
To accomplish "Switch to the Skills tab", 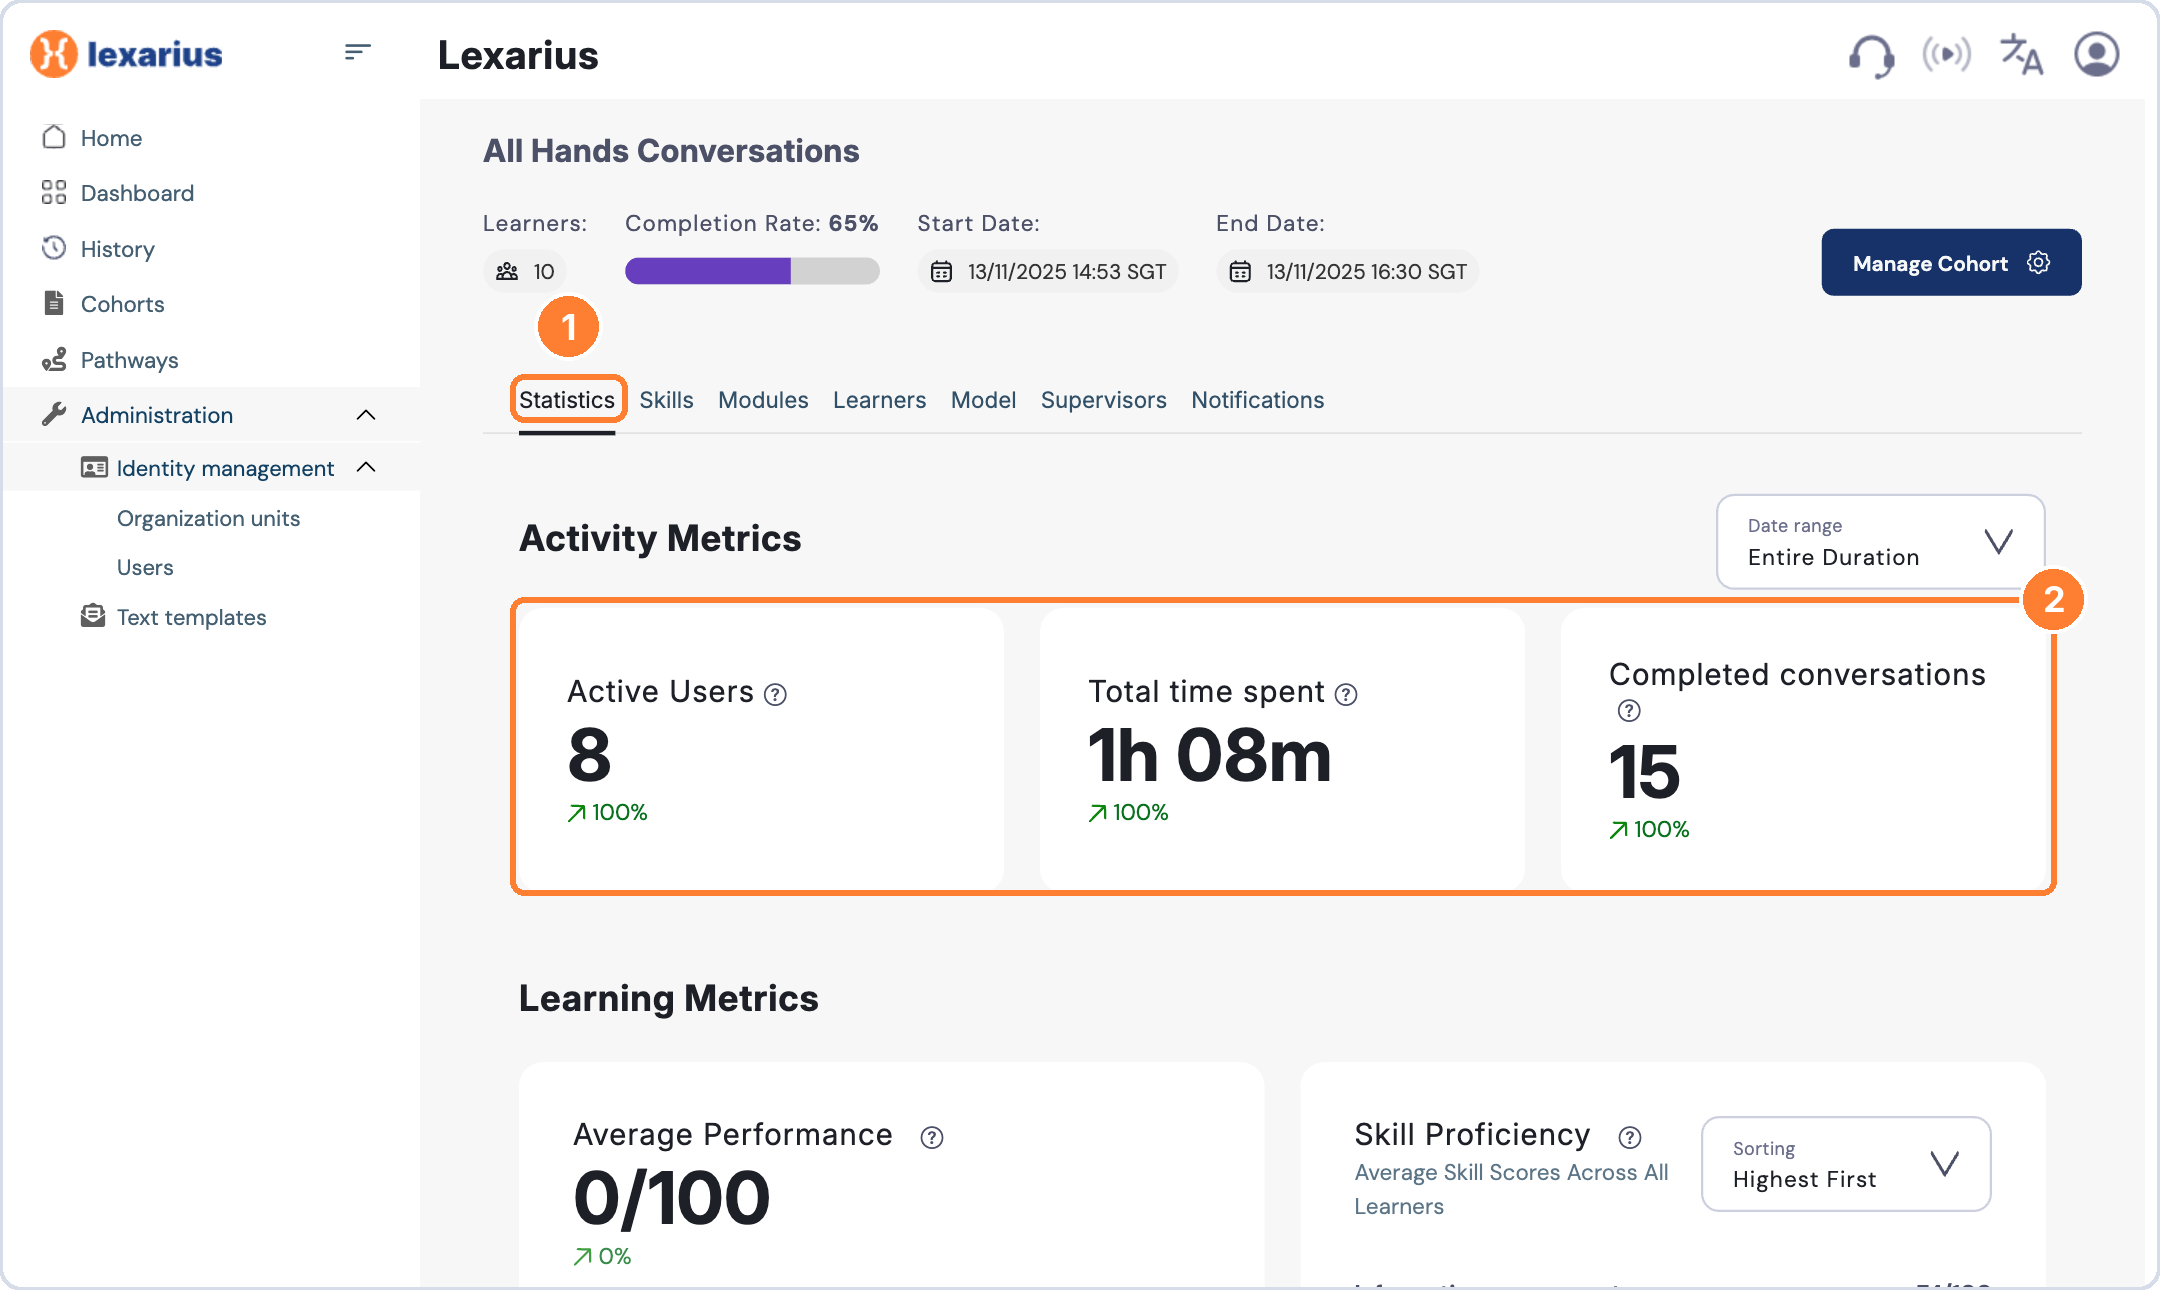I will (x=666, y=400).
